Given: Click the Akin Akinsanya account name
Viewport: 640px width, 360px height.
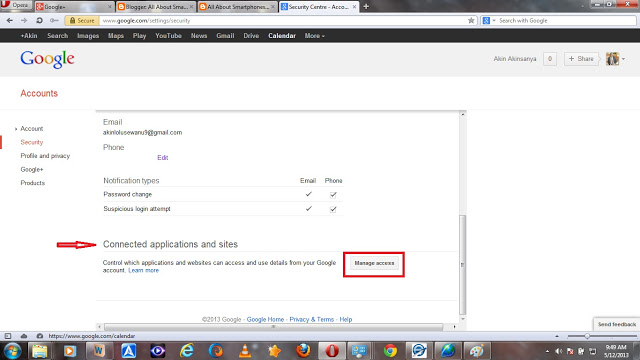Looking at the screenshot, I should [x=515, y=59].
